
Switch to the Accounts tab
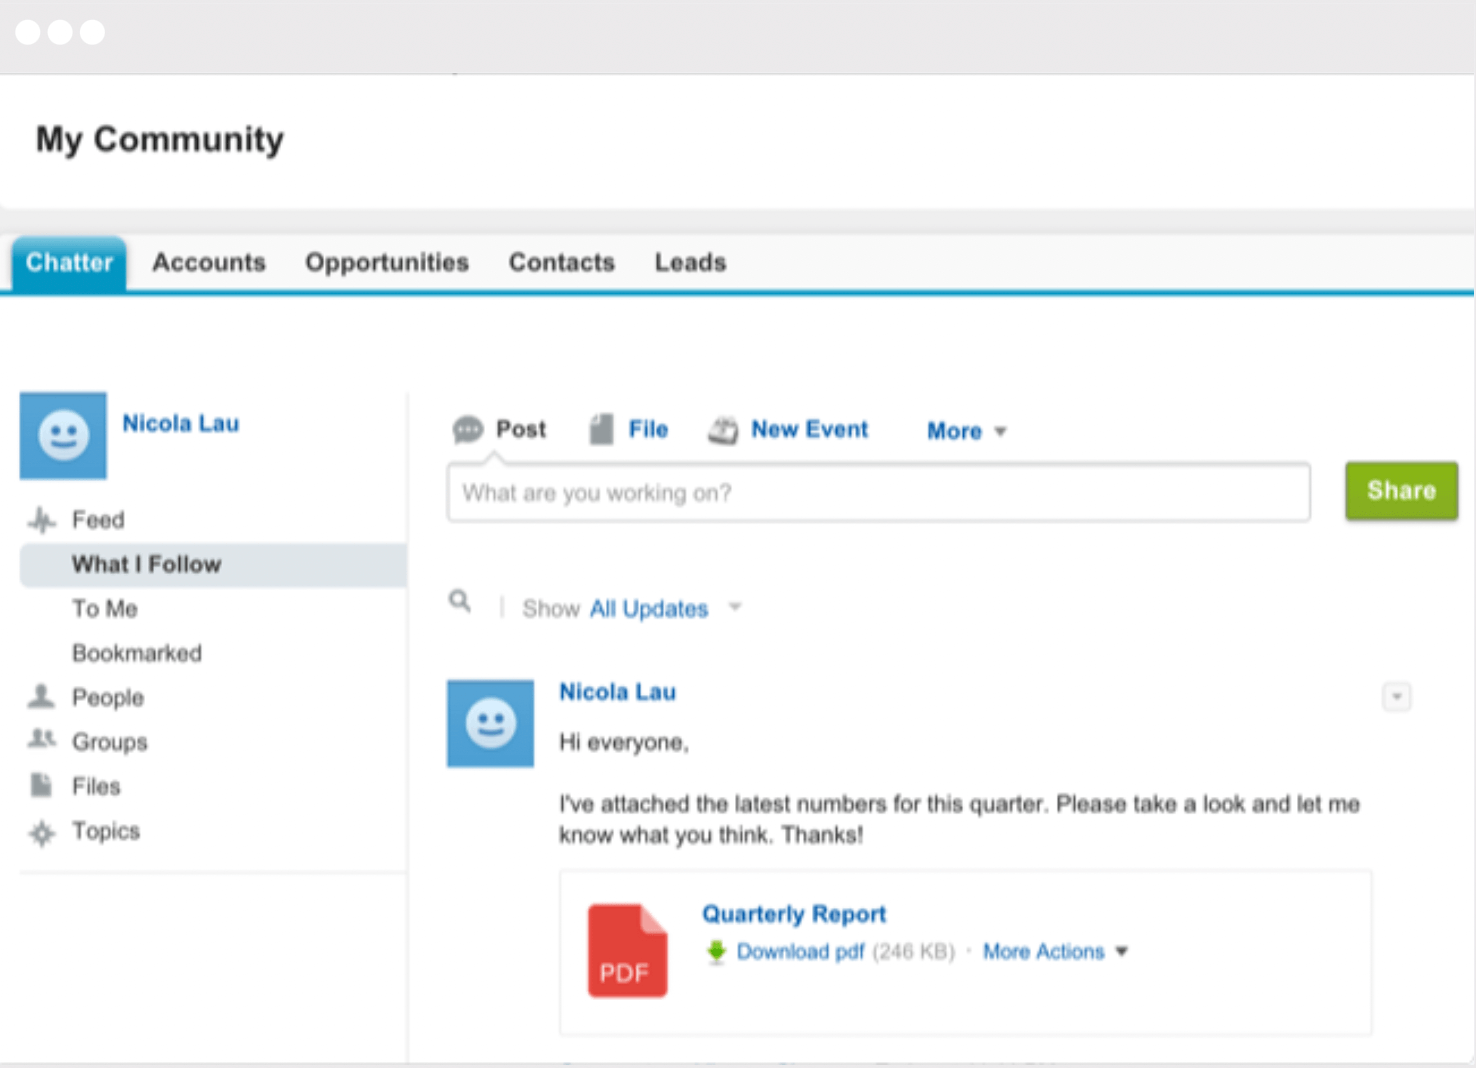point(209,262)
